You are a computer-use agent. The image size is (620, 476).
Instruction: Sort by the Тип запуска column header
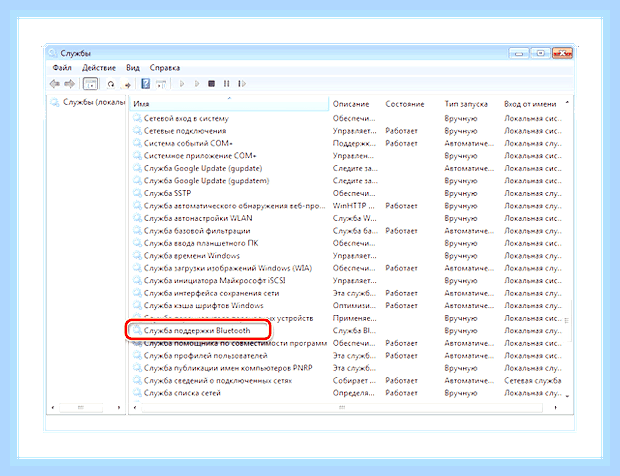(x=466, y=104)
